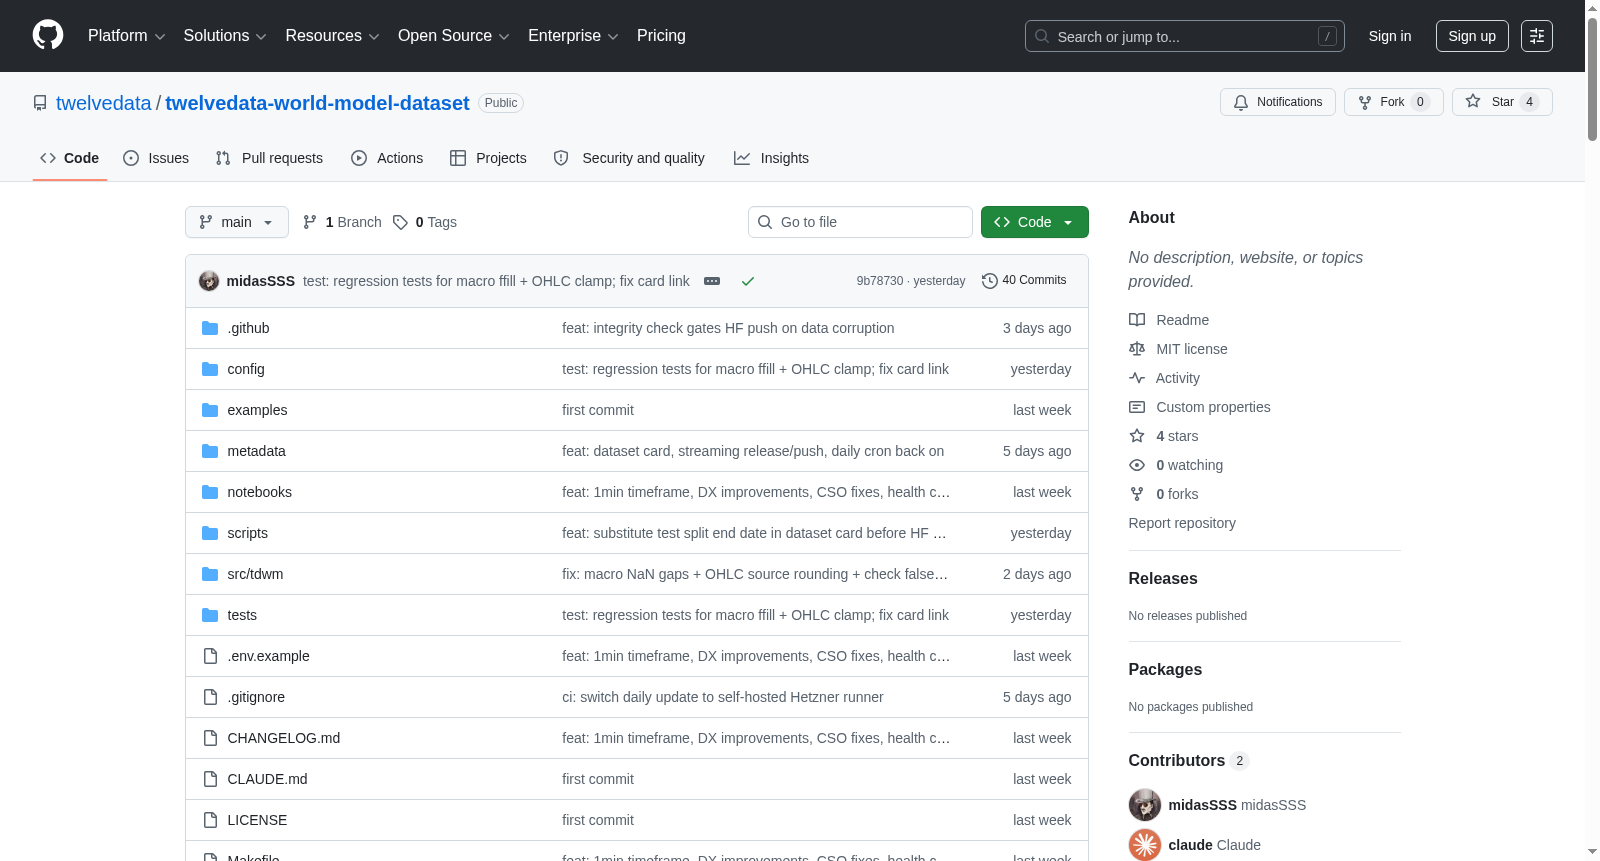Expand the Open Source menu
Image resolution: width=1600 pixels, height=861 pixels.
click(453, 36)
